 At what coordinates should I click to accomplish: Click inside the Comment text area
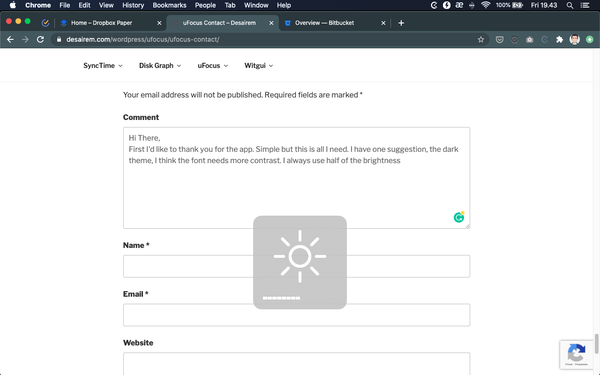tap(297, 178)
